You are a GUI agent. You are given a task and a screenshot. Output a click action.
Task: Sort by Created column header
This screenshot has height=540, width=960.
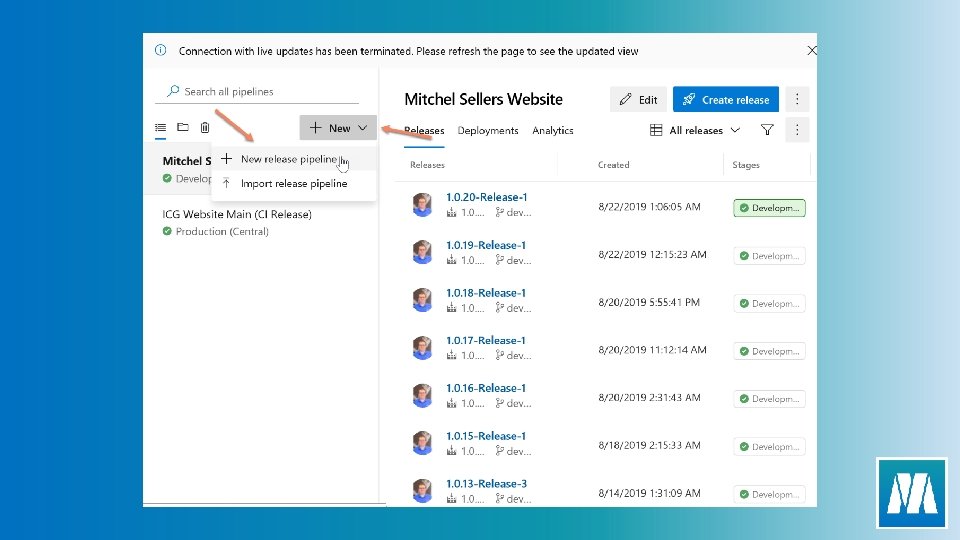pos(613,165)
